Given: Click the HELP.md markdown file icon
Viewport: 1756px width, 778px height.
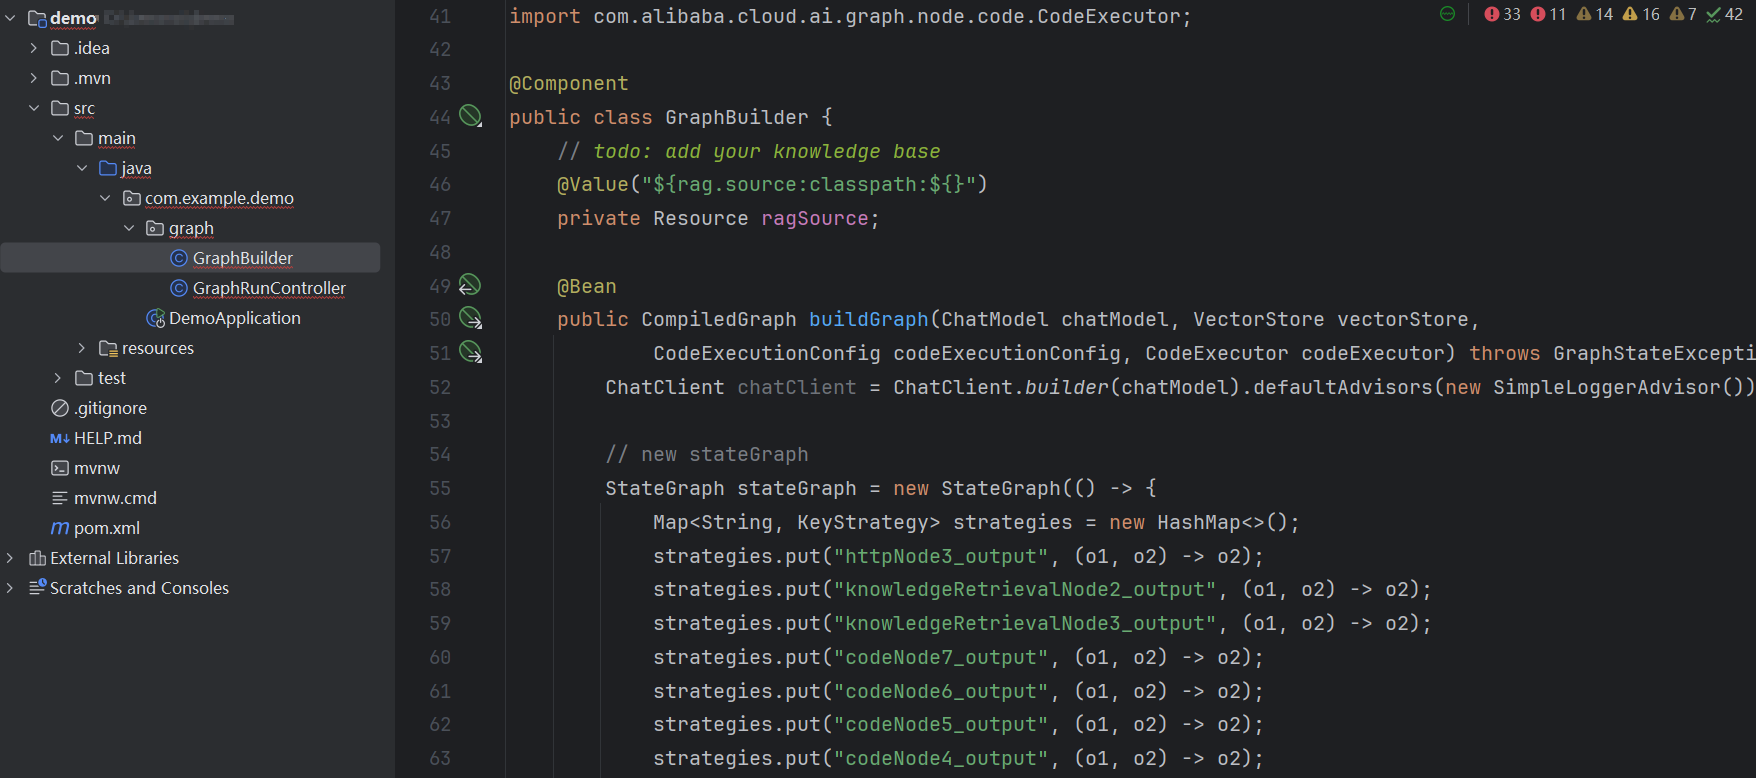Looking at the screenshot, I should tap(60, 438).
